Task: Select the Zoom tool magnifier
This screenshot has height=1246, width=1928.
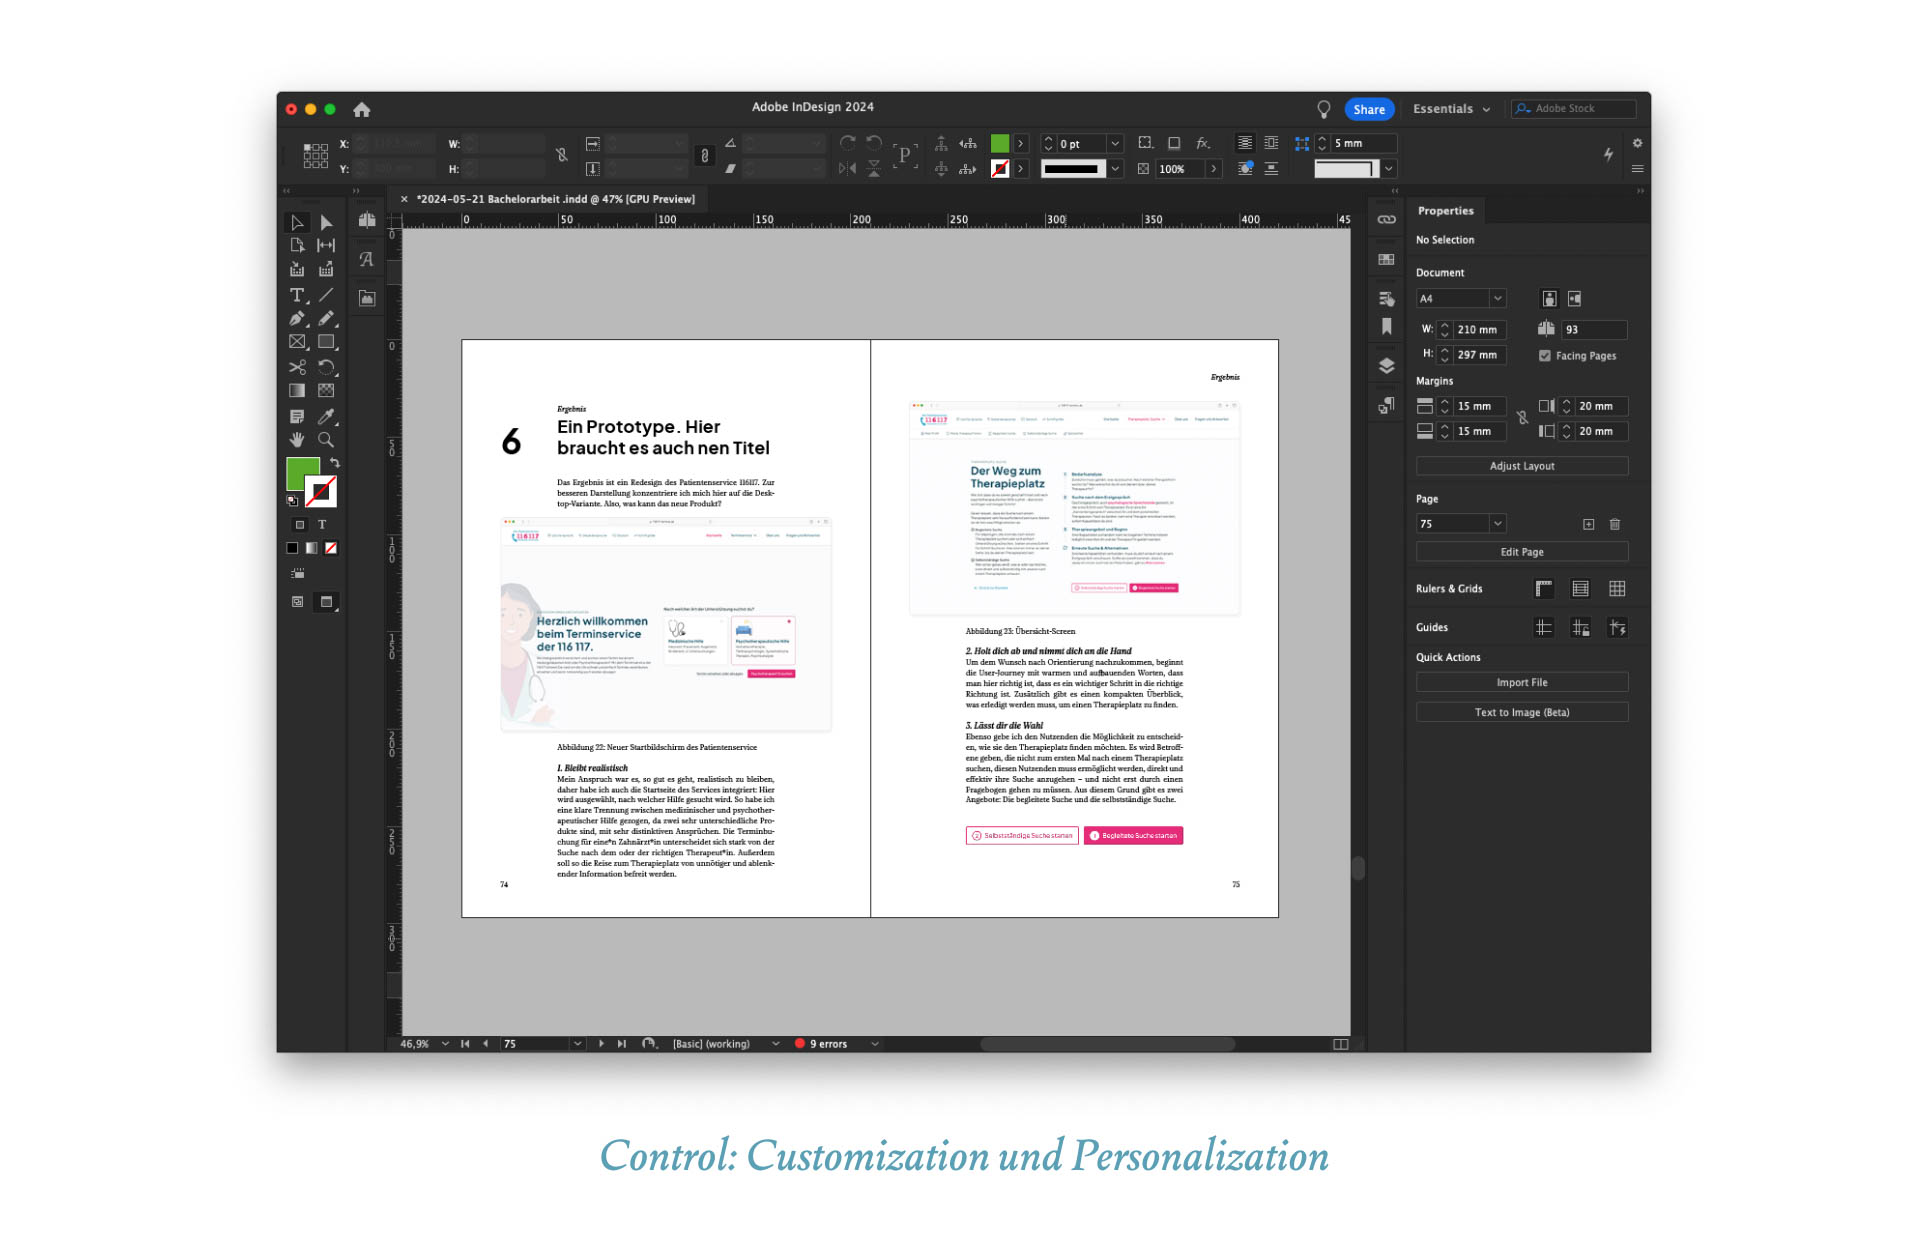Action: pyautogui.click(x=326, y=440)
